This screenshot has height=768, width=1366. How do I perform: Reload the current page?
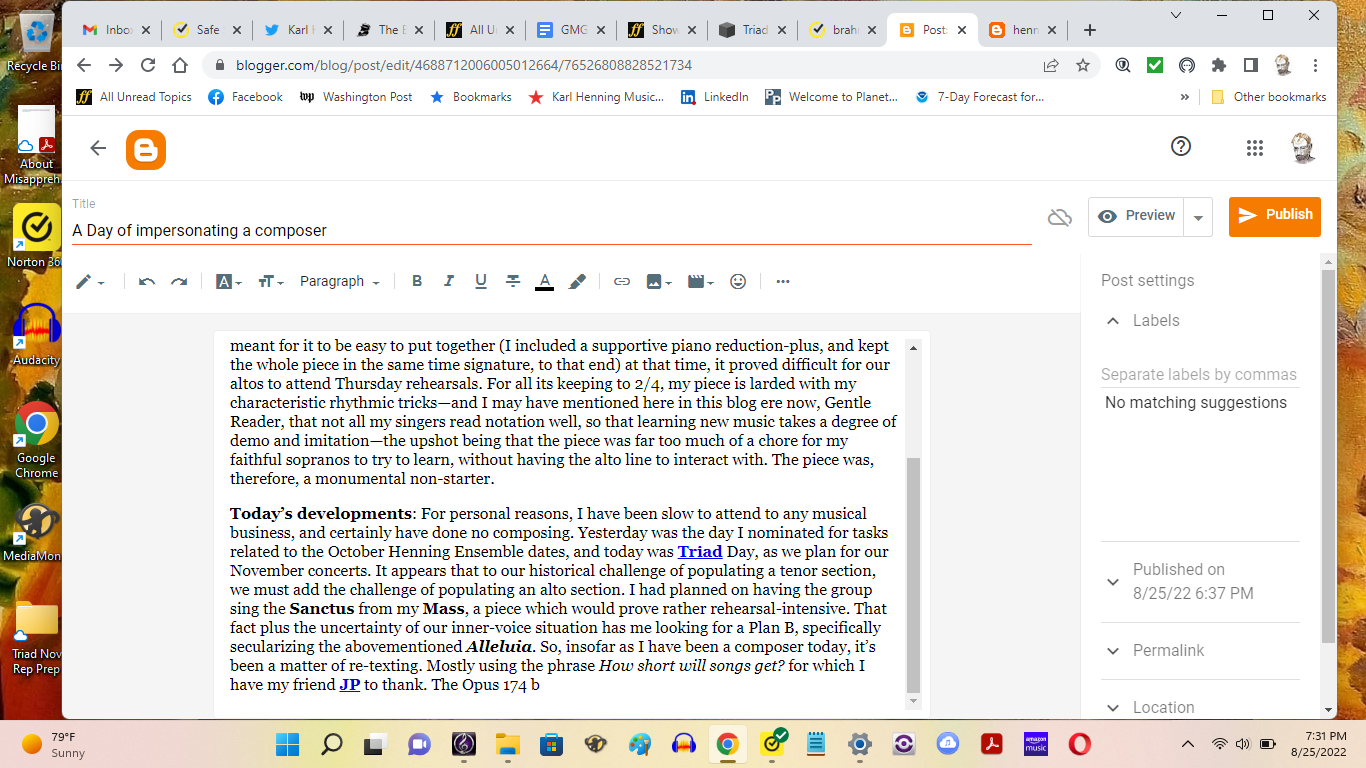pyautogui.click(x=148, y=65)
